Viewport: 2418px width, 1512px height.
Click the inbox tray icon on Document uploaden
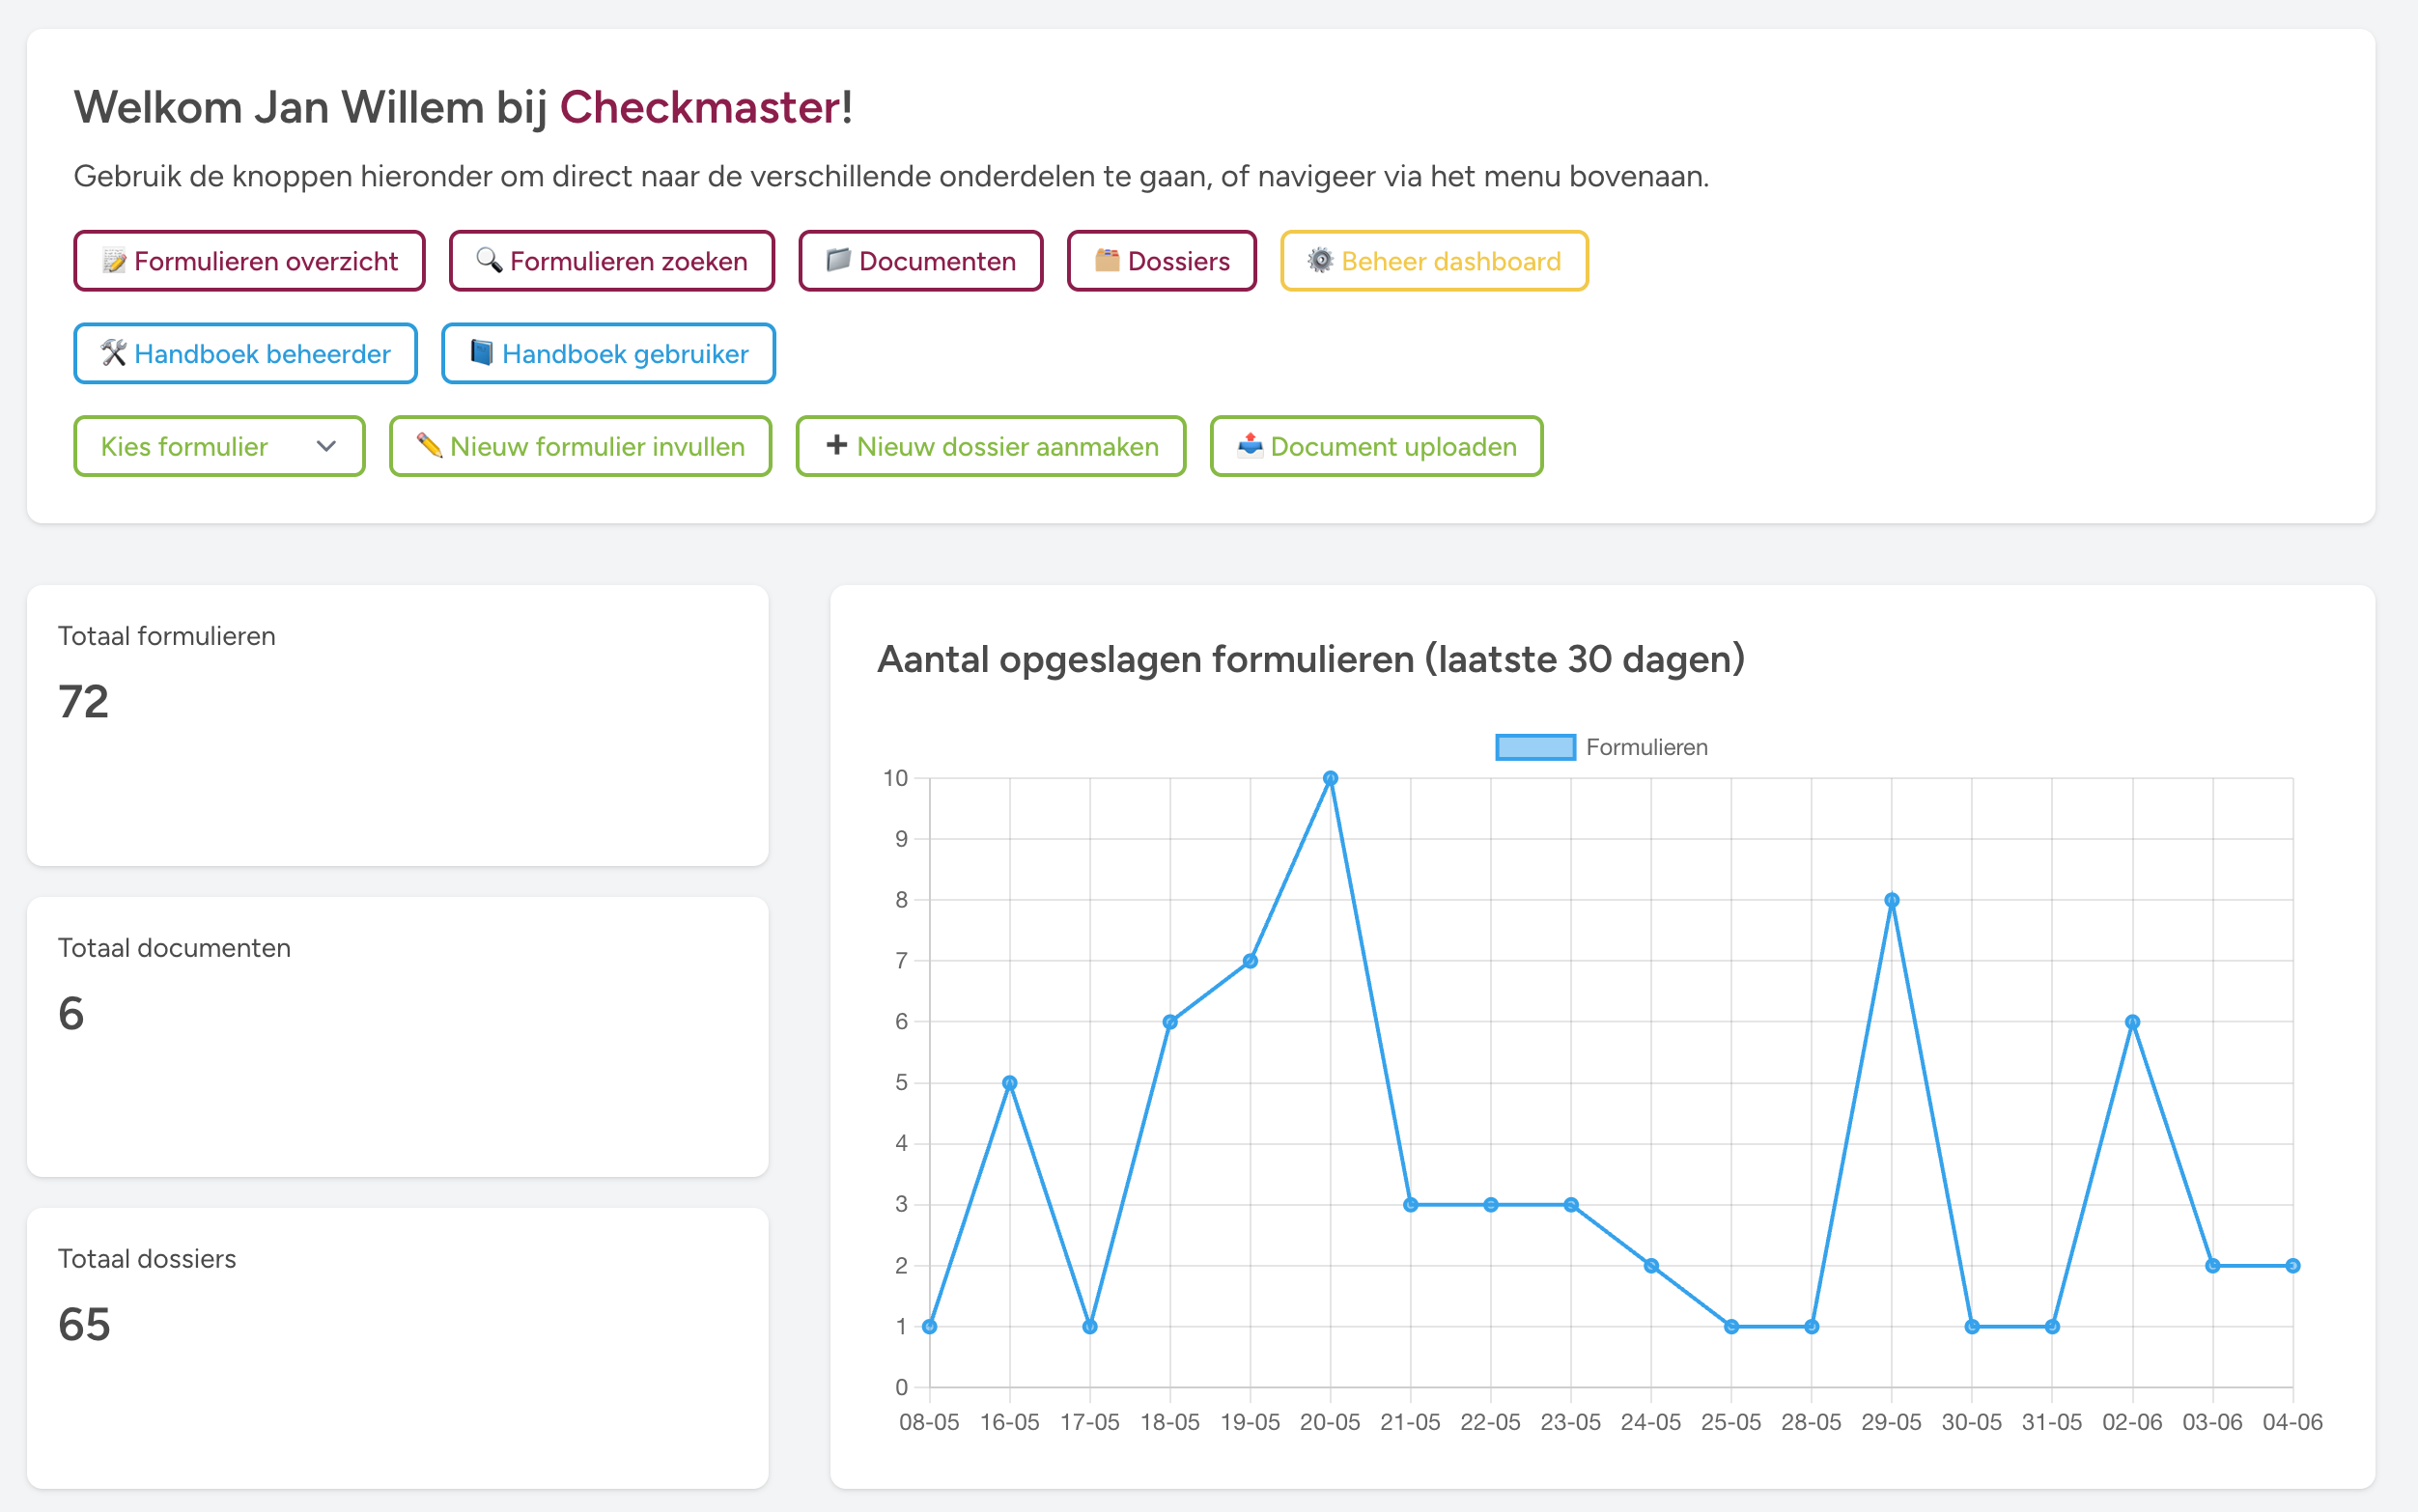pyautogui.click(x=1251, y=447)
